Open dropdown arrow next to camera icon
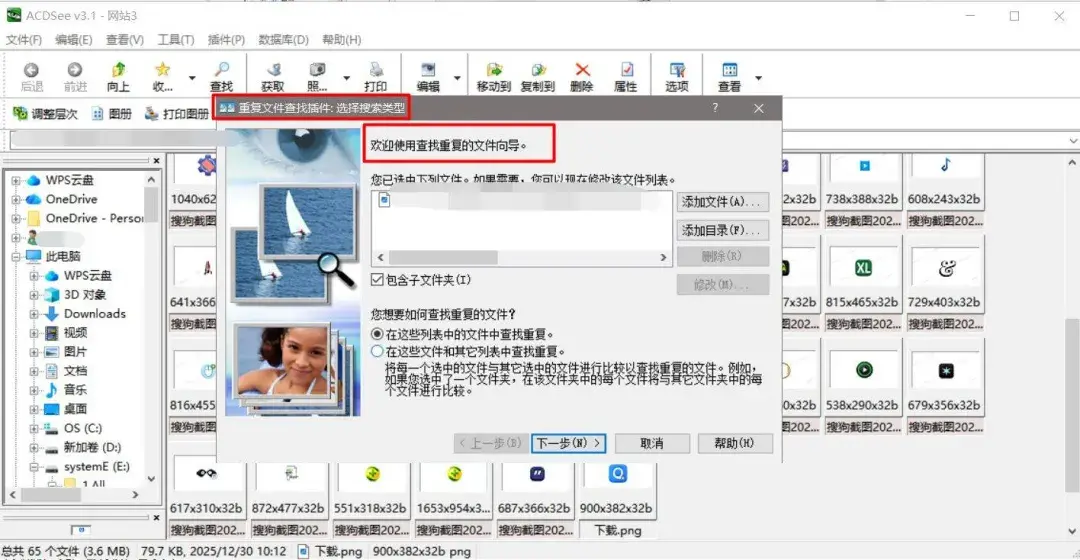This screenshot has height=560, width=1080. click(346, 78)
